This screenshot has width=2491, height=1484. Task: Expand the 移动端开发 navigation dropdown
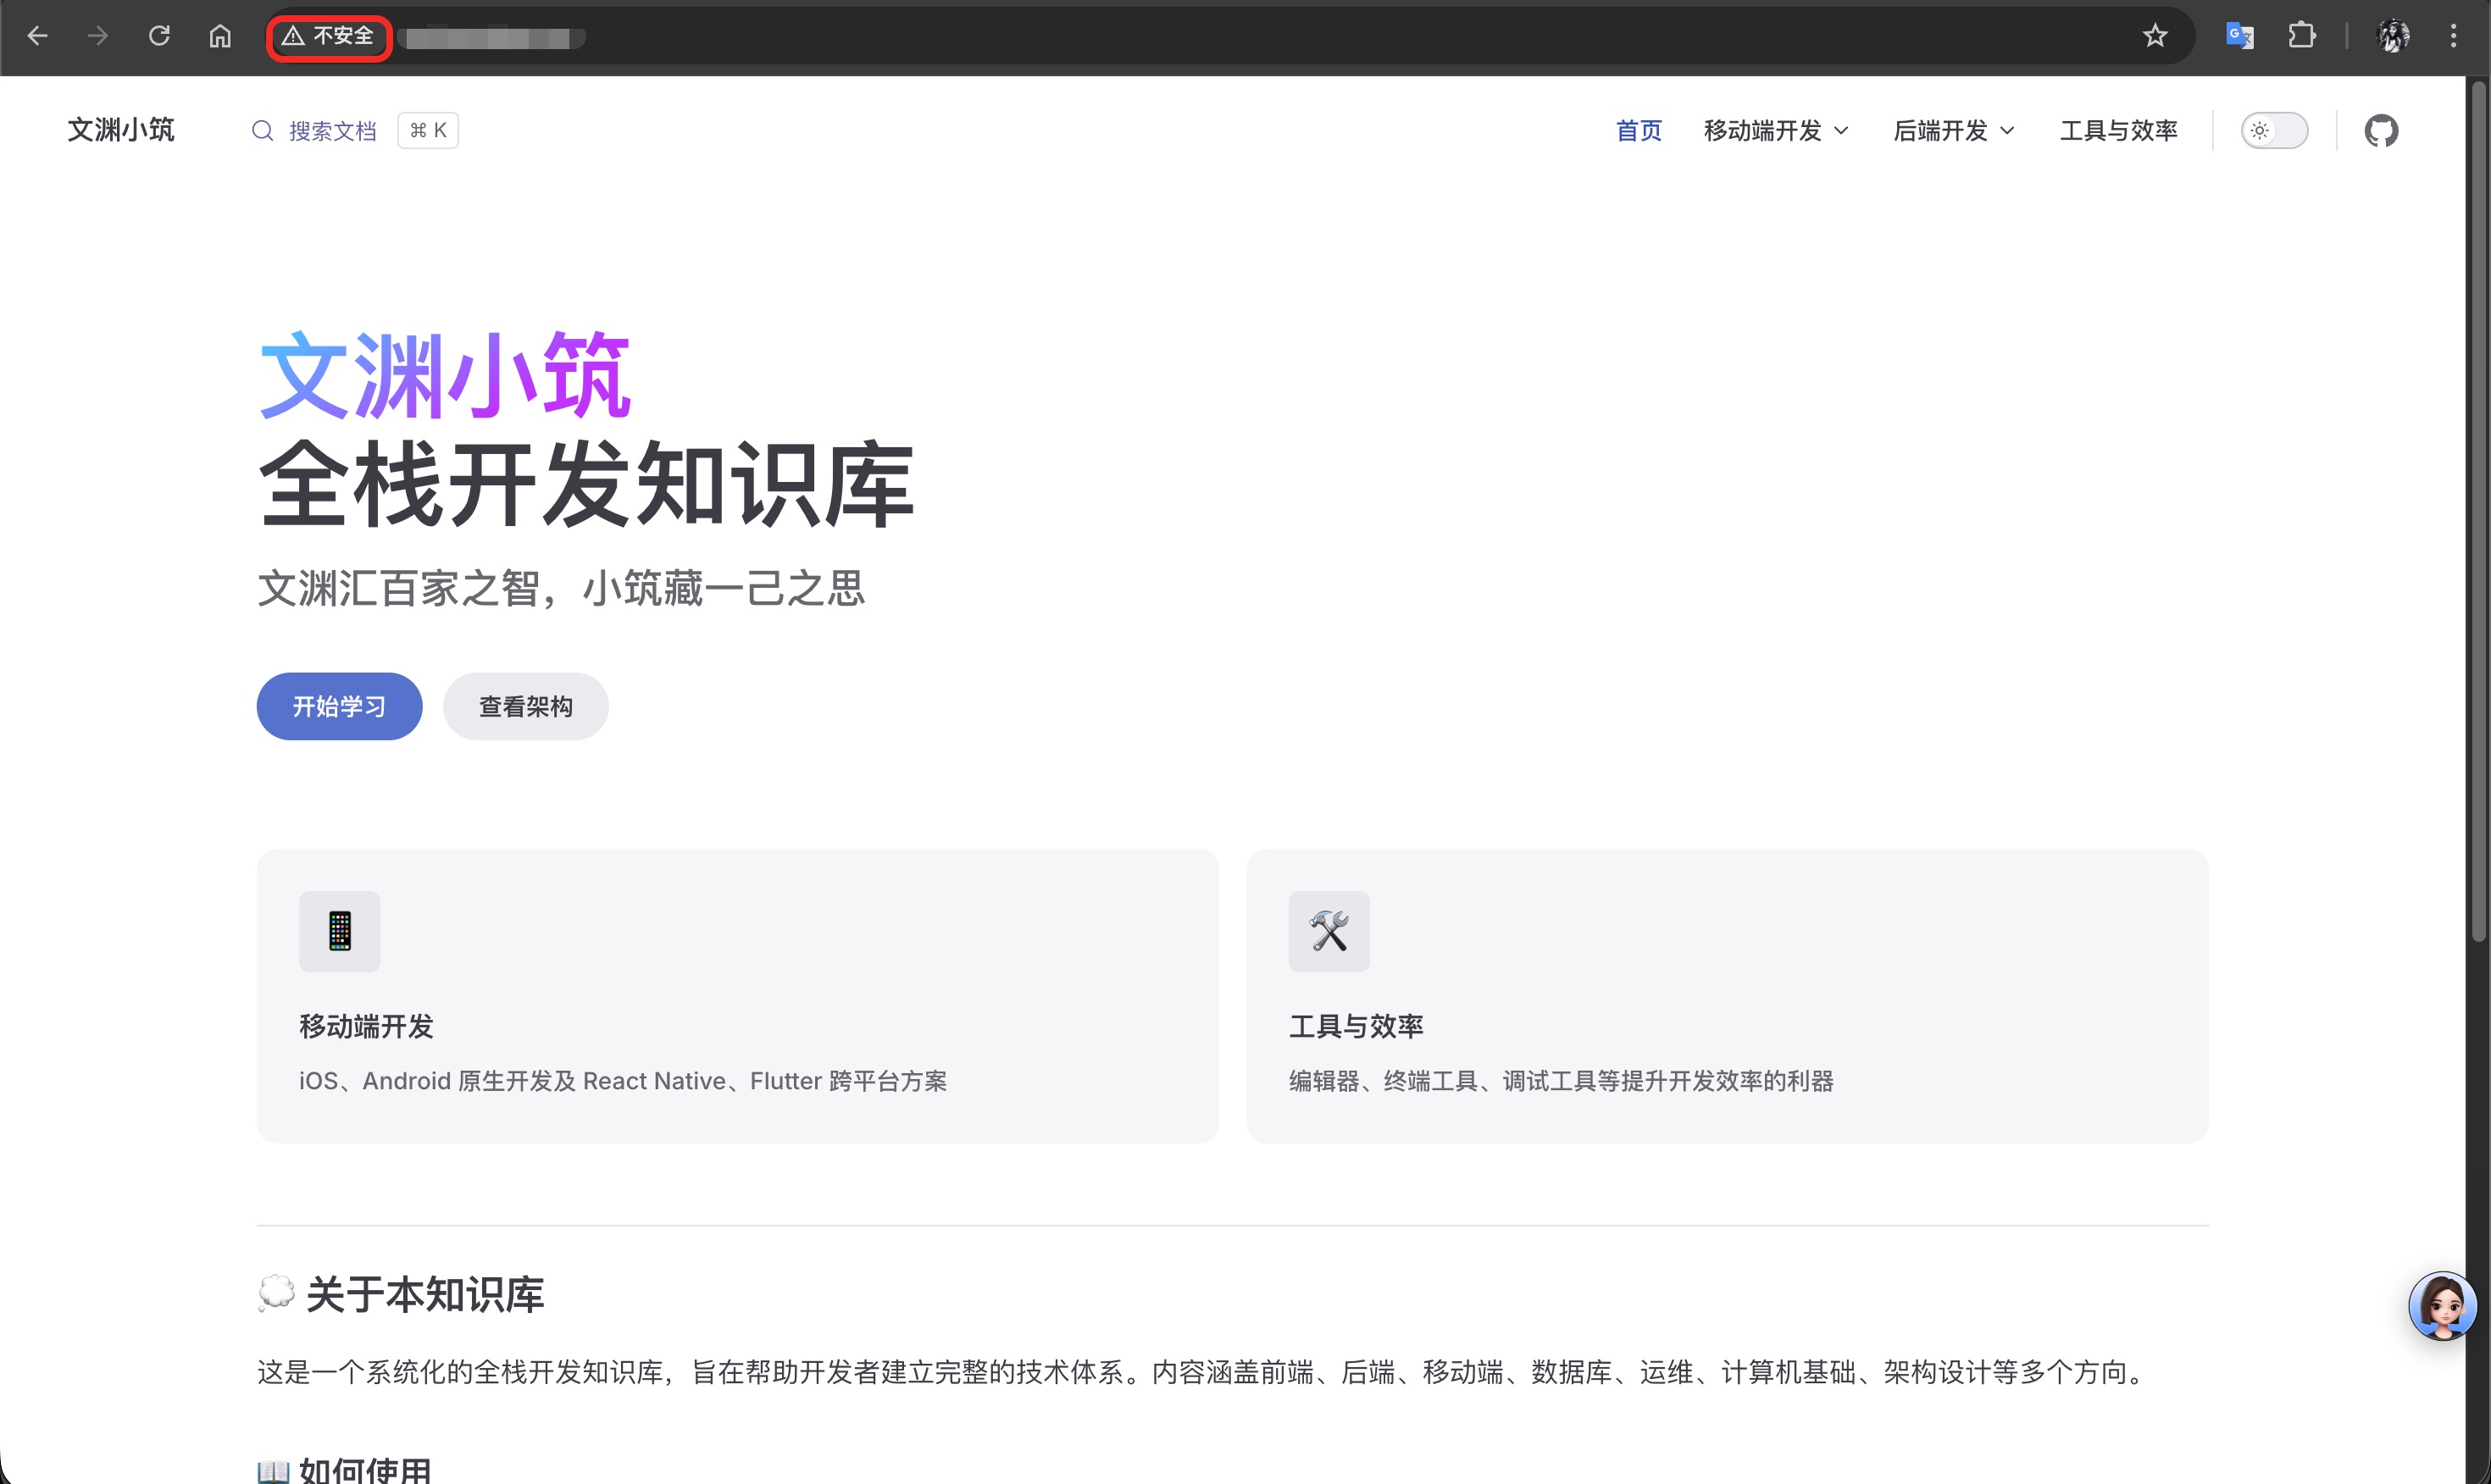(1776, 130)
